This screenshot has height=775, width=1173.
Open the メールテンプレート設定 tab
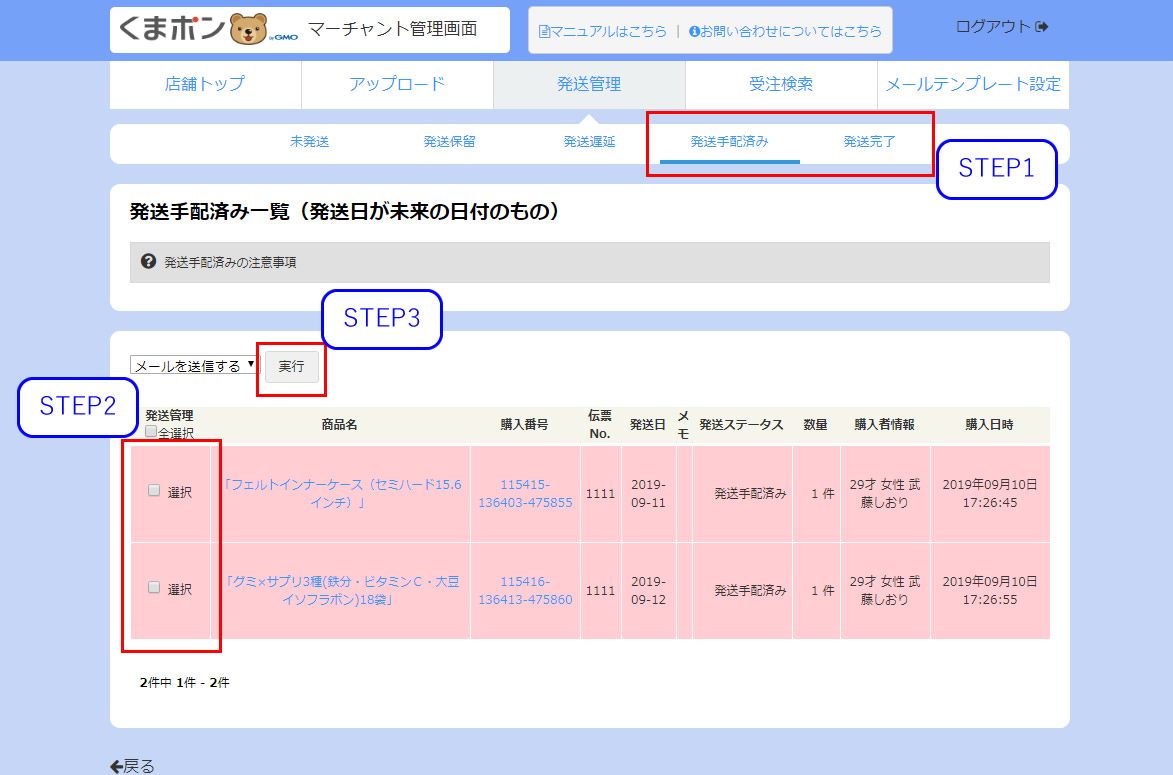pyautogui.click(x=972, y=84)
